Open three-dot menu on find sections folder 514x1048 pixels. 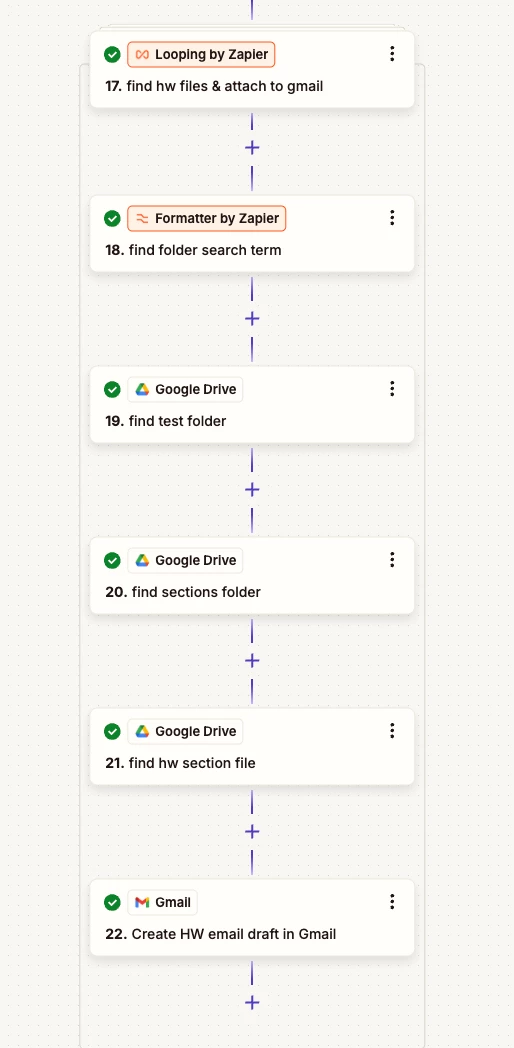(x=392, y=560)
